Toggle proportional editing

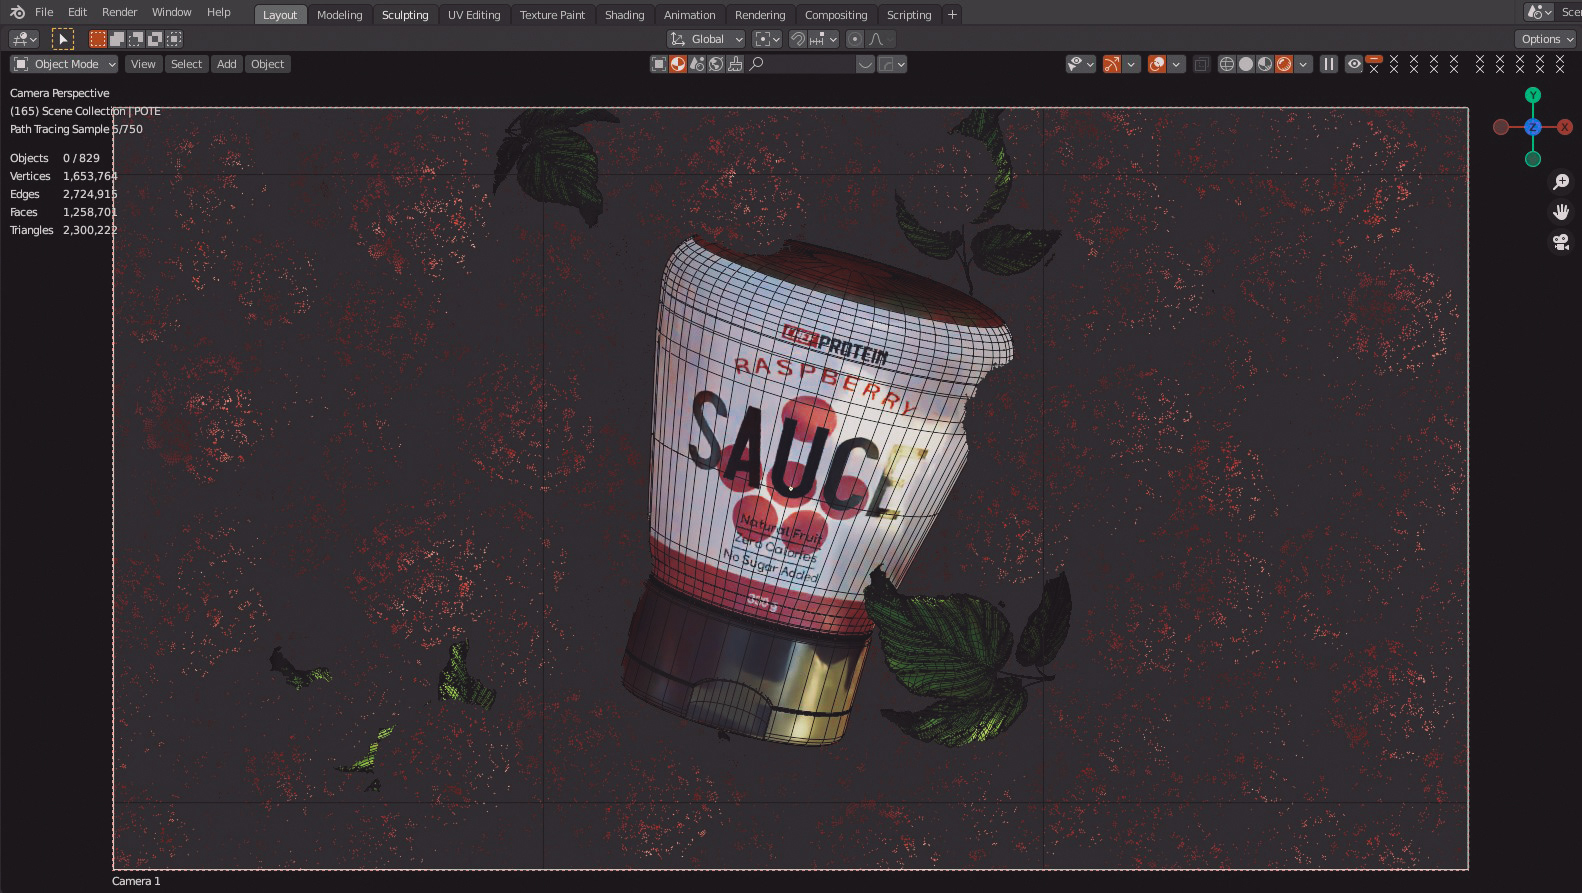(854, 39)
